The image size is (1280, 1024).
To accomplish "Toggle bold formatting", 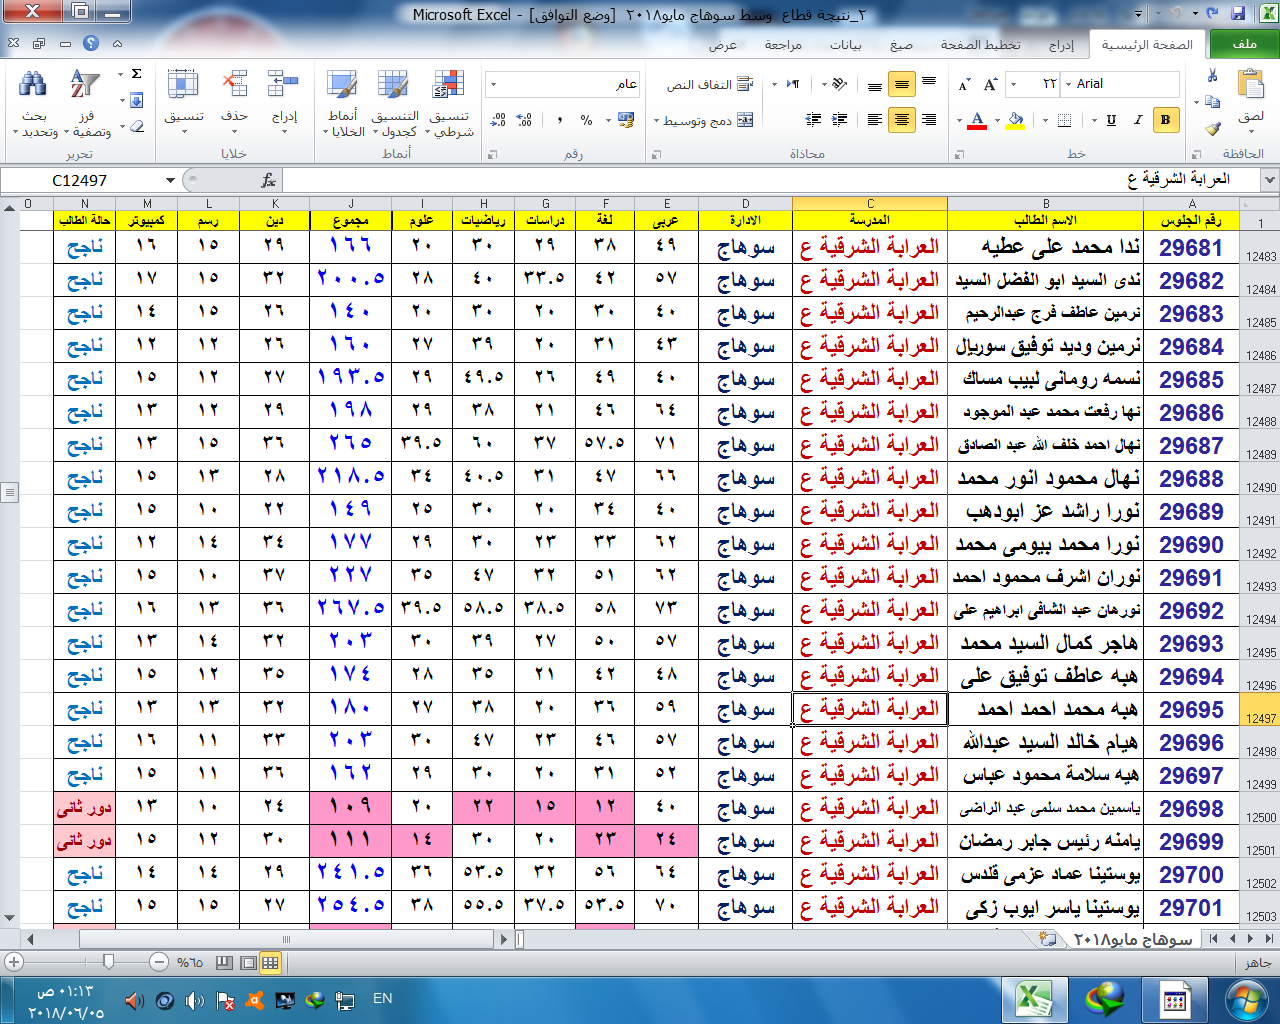I will click(x=1165, y=120).
